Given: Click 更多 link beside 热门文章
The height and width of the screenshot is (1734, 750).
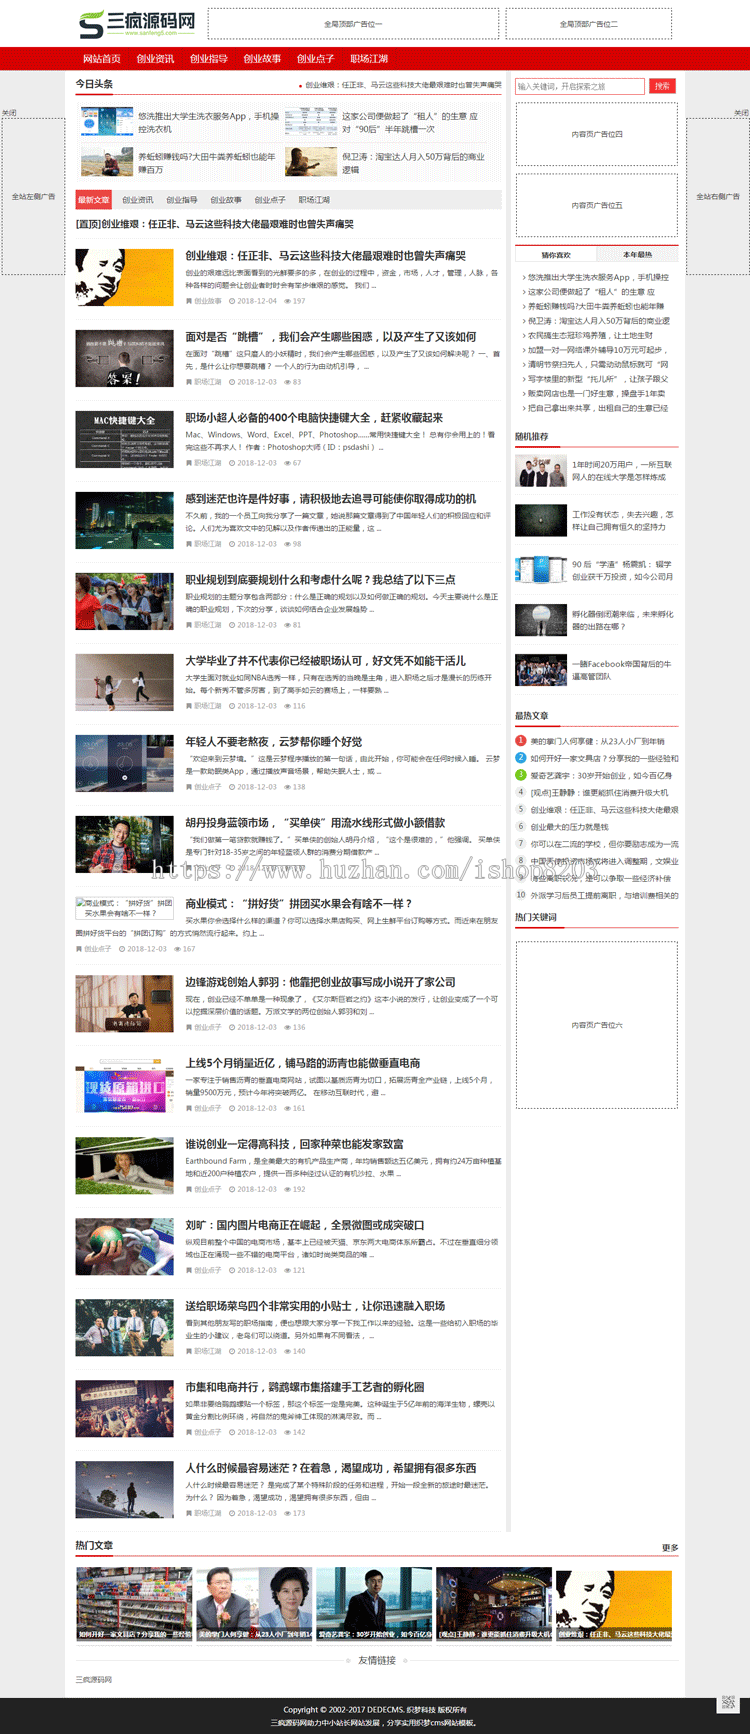Looking at the screenshot, I should point(669,1548).
